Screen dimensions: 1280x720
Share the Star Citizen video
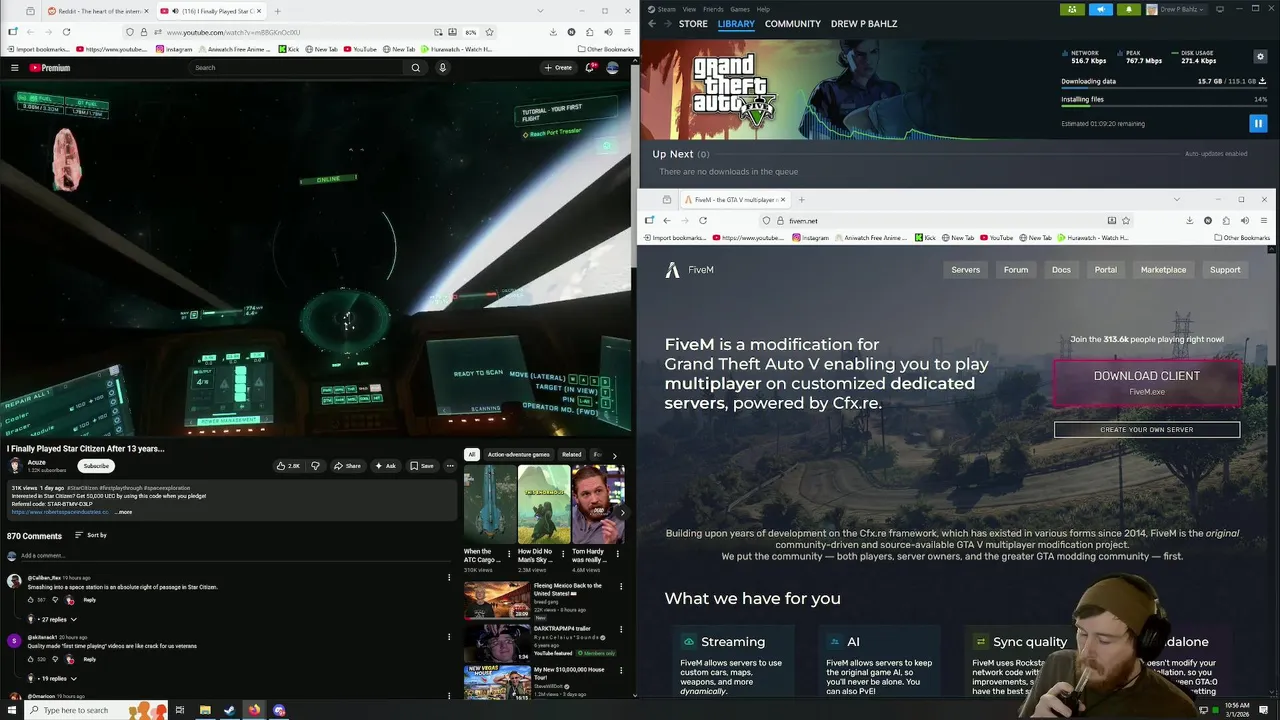tap(347, 466)
